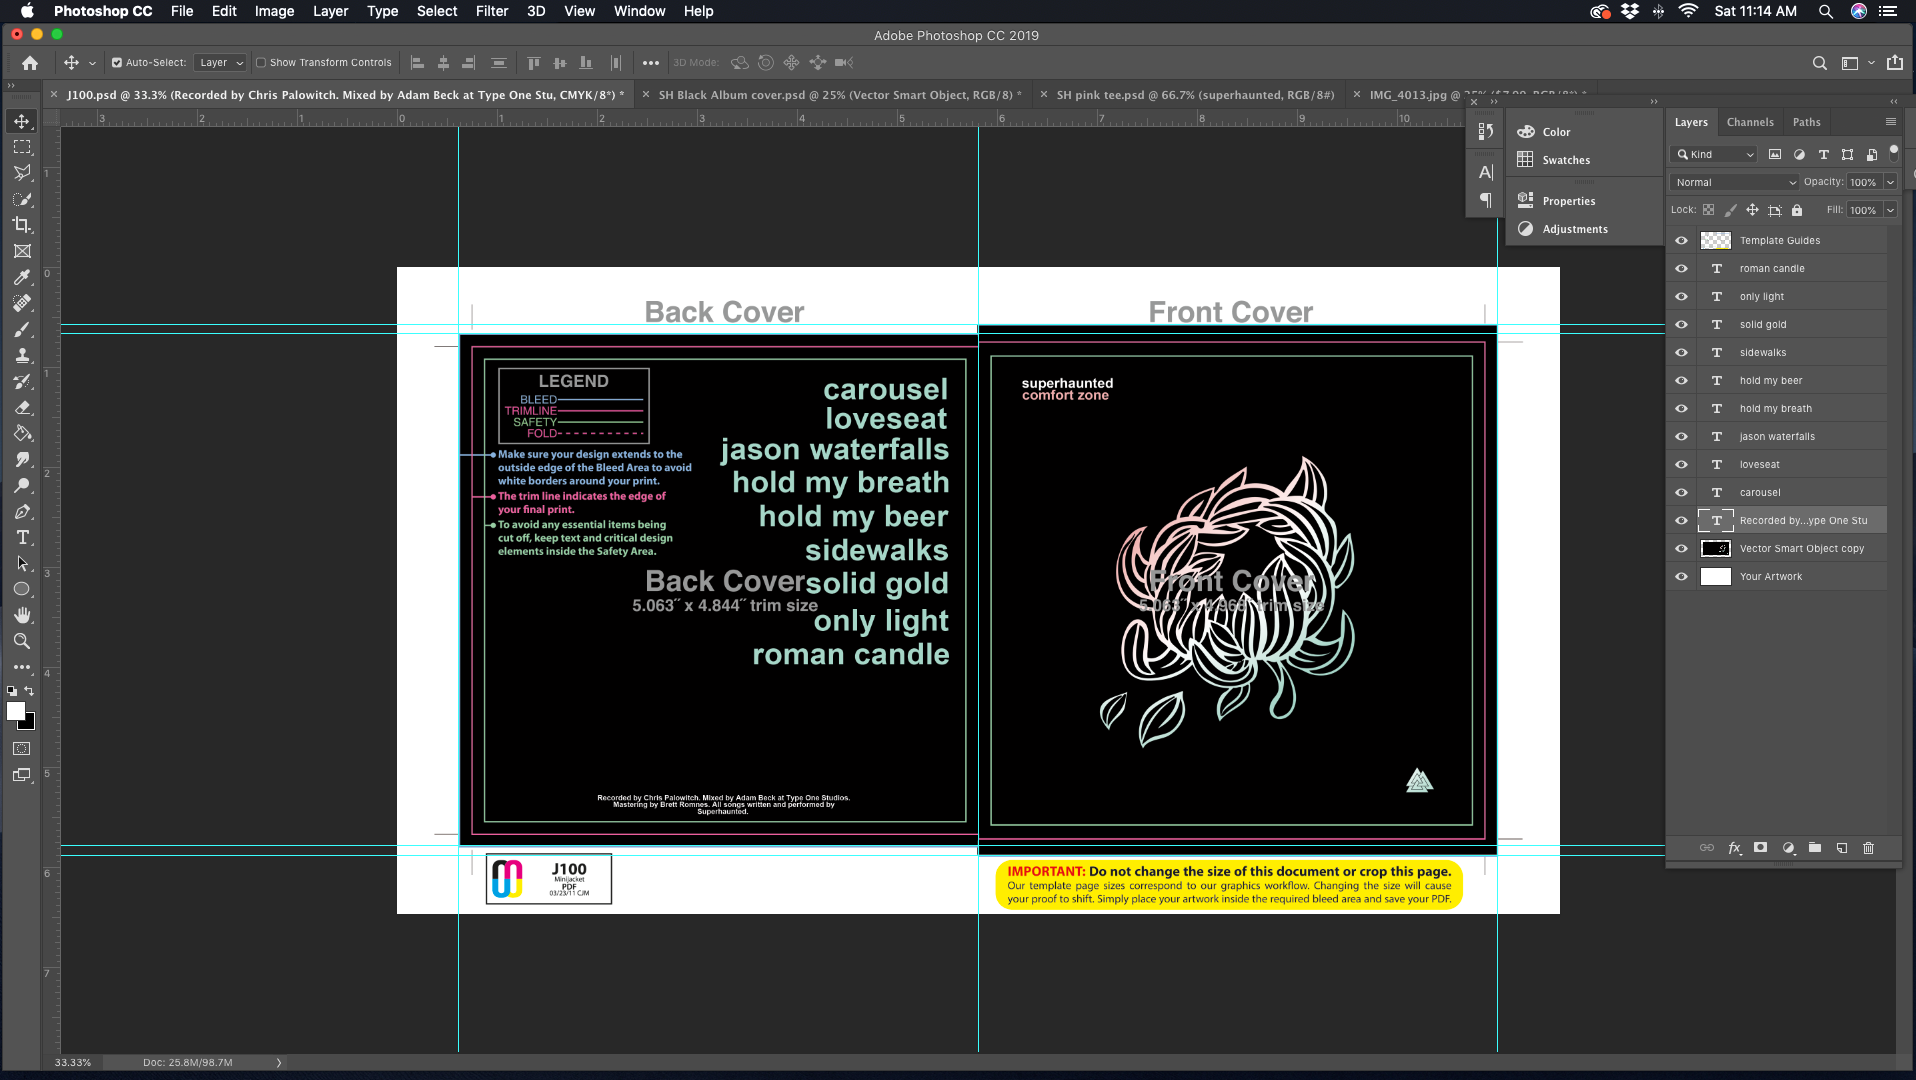Select the Ellipse shape tool
This screenshot has width=1916, height=1080.
(x=22, y=589)
